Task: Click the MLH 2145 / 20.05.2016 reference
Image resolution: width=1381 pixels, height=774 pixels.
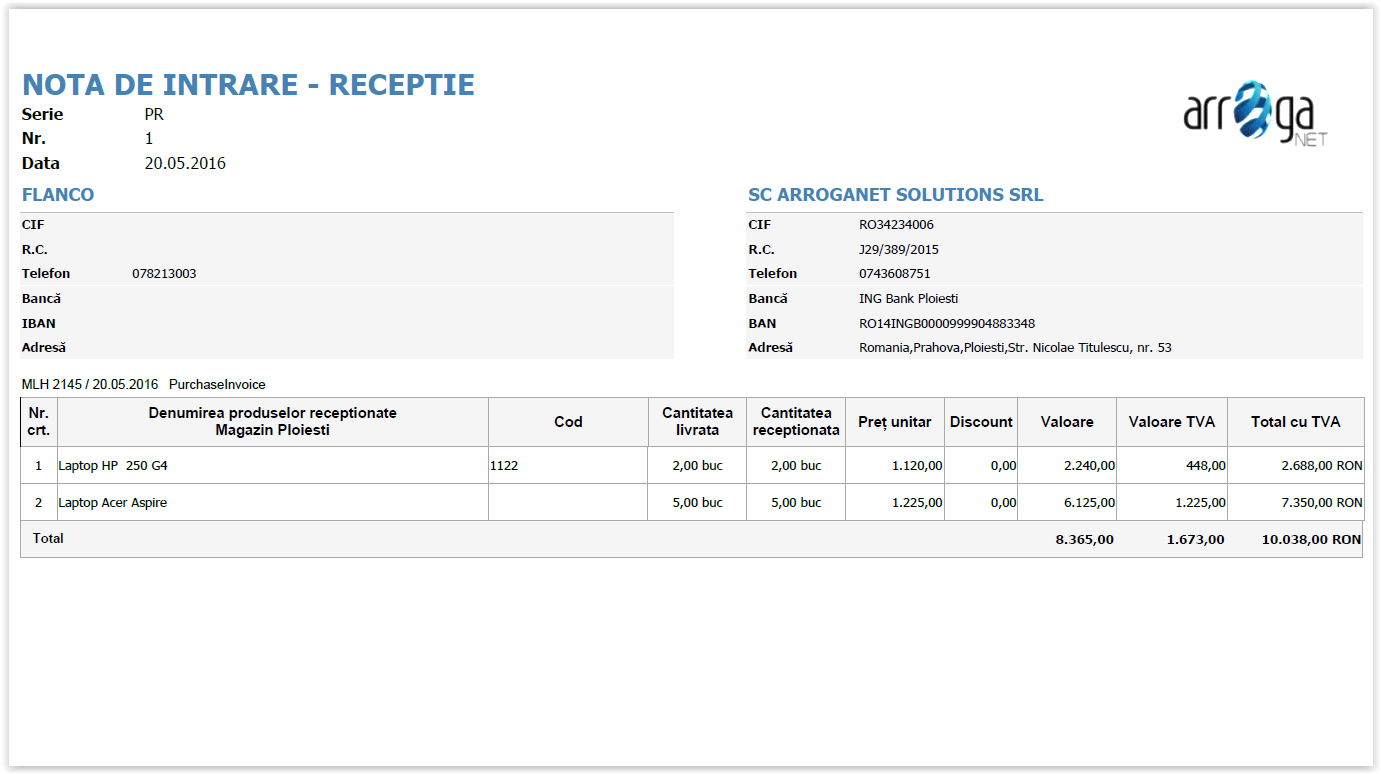Action: (90, 384)
